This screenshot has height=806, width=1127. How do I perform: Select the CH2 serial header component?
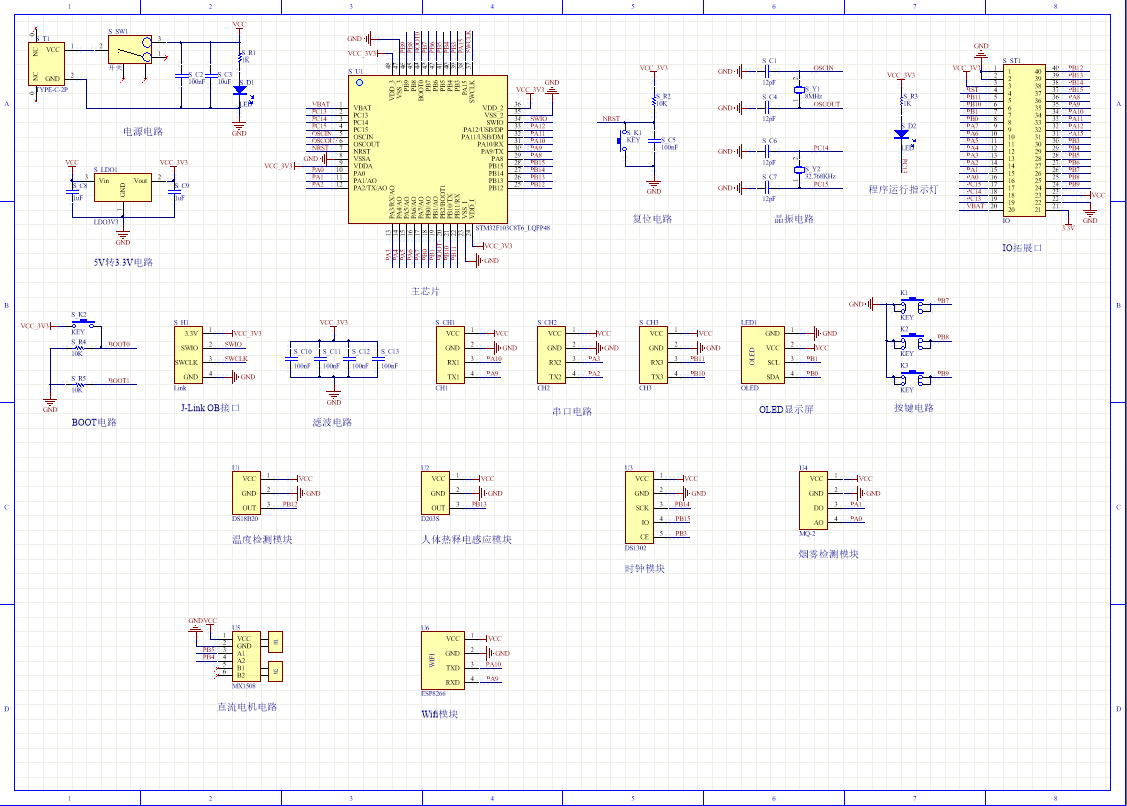pos(552,354)
